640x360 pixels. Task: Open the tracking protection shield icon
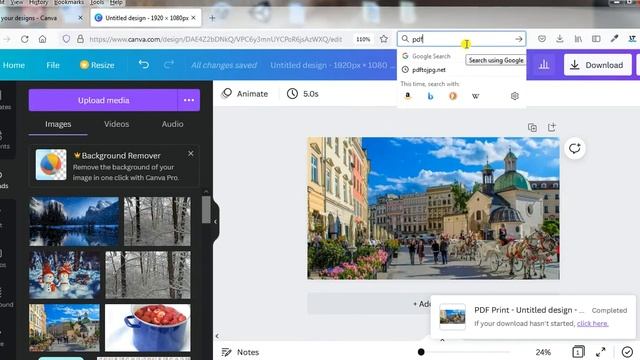click(x=66, y=39)
